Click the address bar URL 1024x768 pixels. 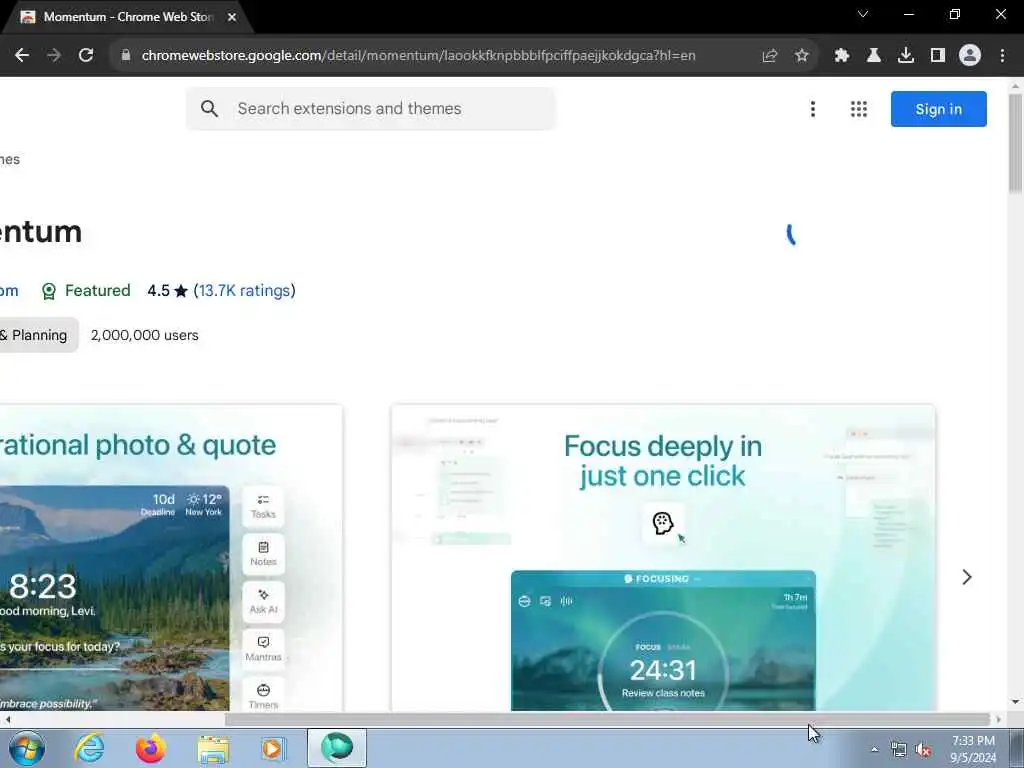[418, 56]
